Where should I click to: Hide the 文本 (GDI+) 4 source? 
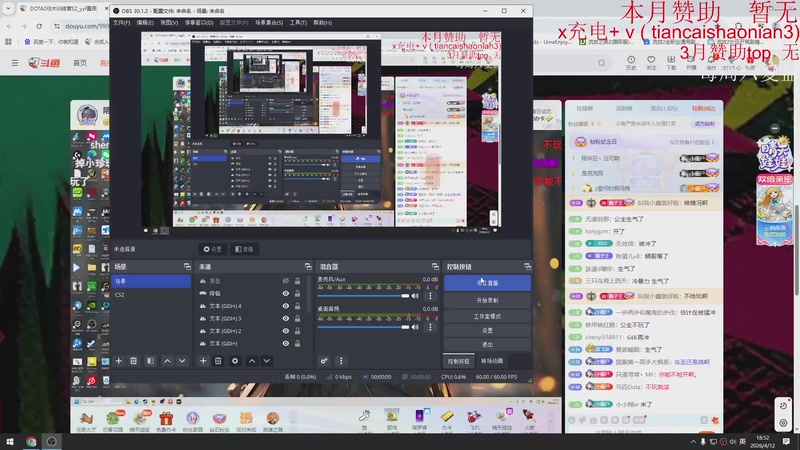(x=286, y=306)
